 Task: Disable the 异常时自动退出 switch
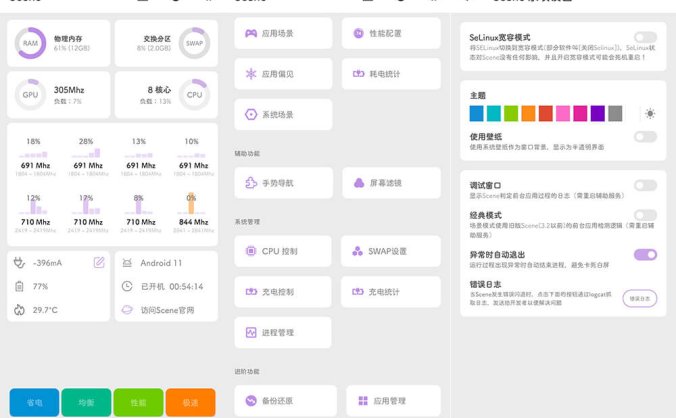(x=645, y=254)
